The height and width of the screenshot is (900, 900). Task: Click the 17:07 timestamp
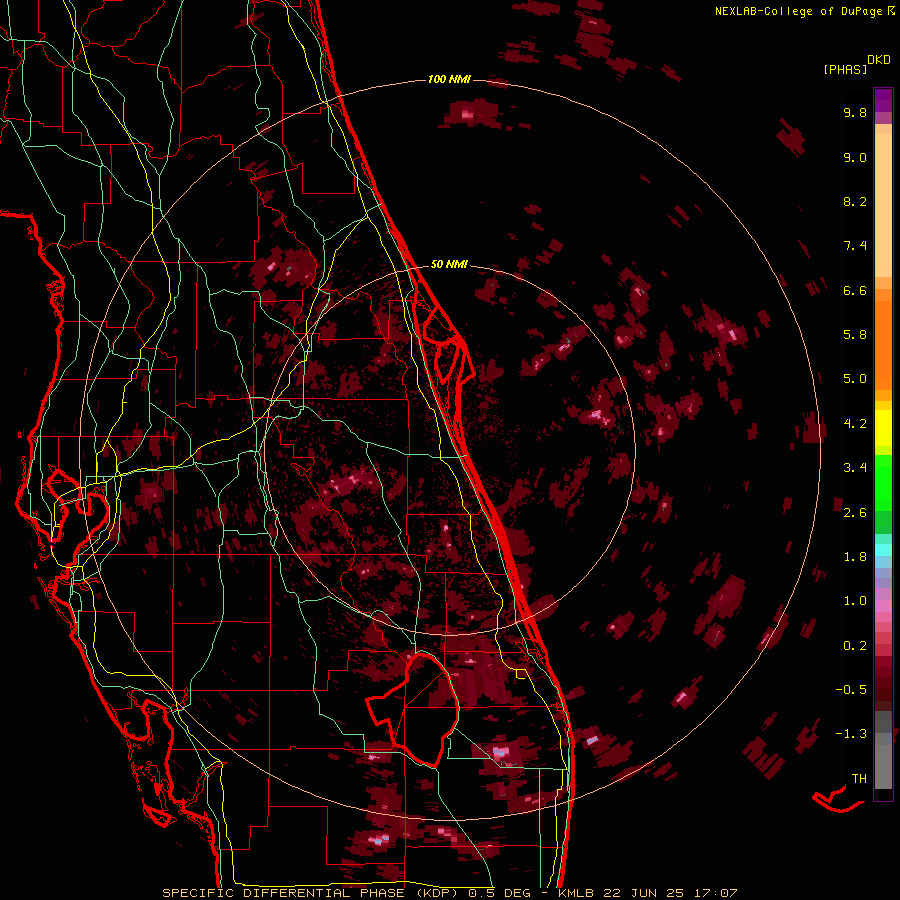pos(715,893)
